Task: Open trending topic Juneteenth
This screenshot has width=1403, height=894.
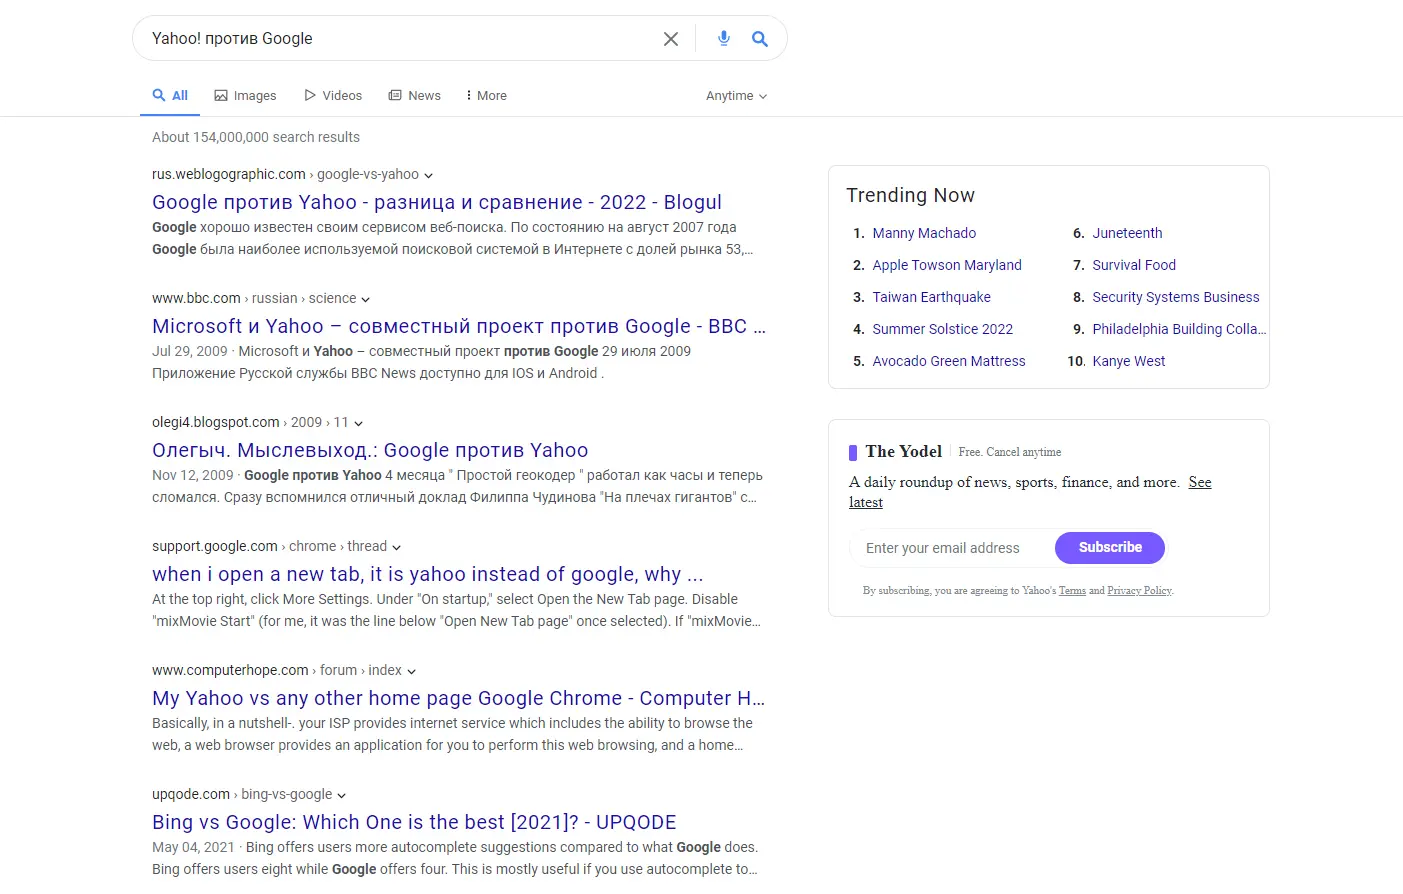Action: click(x=1127, y=233)
